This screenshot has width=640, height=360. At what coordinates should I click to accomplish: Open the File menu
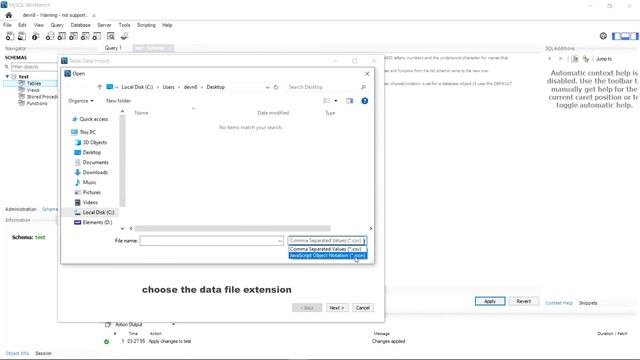(x=7, y=25)
